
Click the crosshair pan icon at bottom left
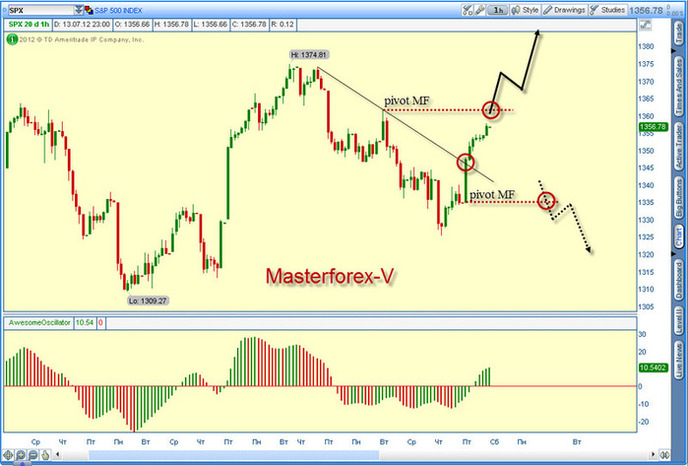click(x=8, y=455)
